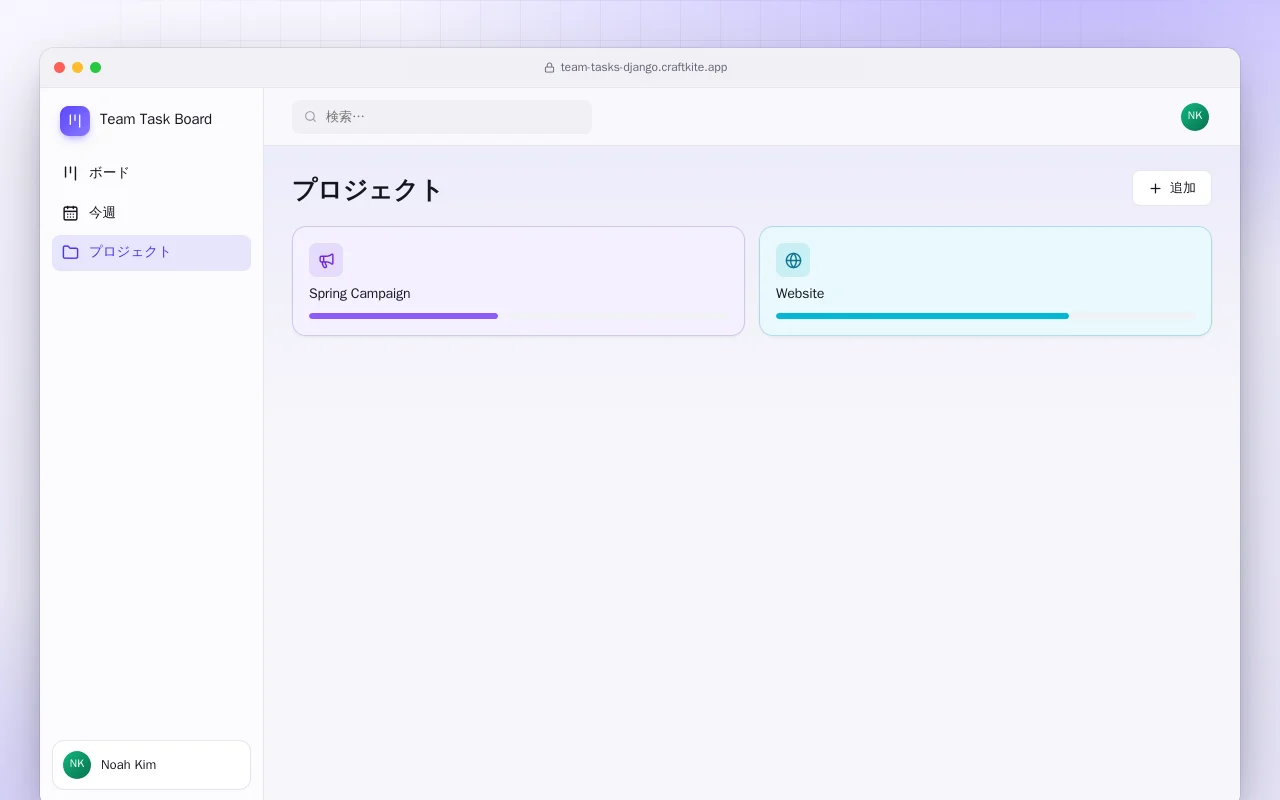This screenshot has height=800, width=1280.
Task: Click the megaphone icon on Spring Campaign card
Action: (326, 260)
